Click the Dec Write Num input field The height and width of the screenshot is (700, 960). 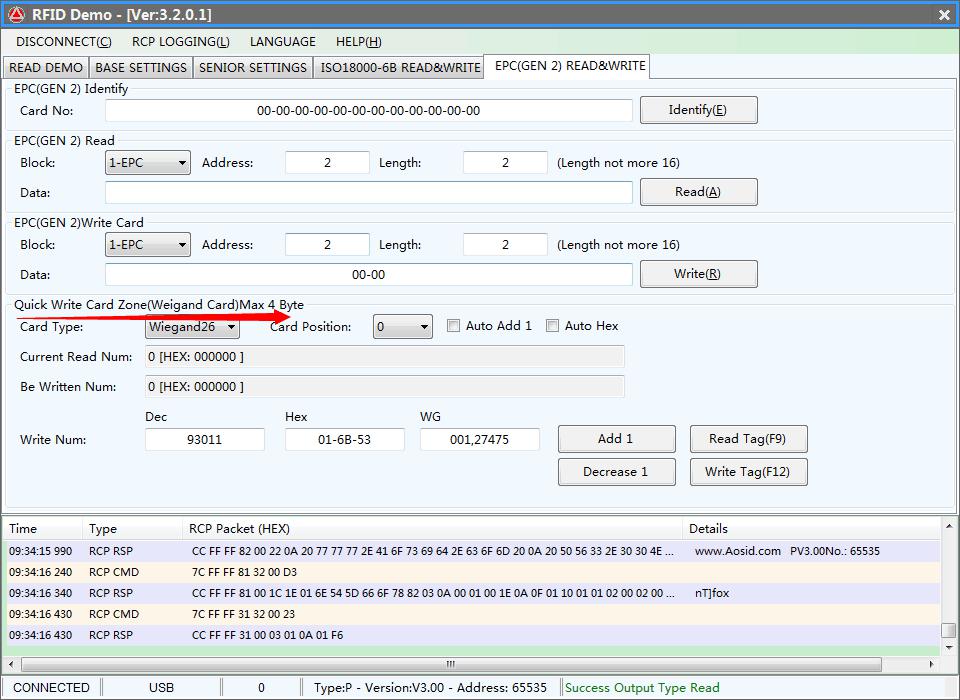[205, 440]
